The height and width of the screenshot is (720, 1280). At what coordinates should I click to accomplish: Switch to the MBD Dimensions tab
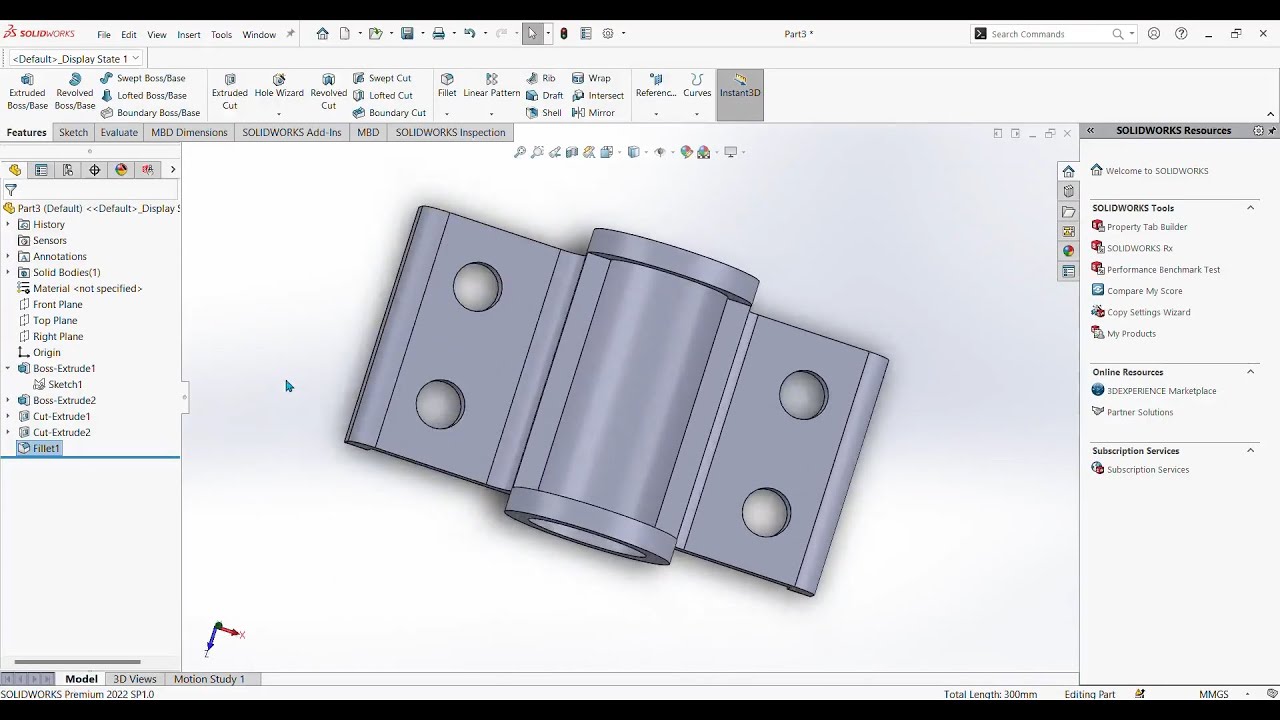tap(189, 132)
